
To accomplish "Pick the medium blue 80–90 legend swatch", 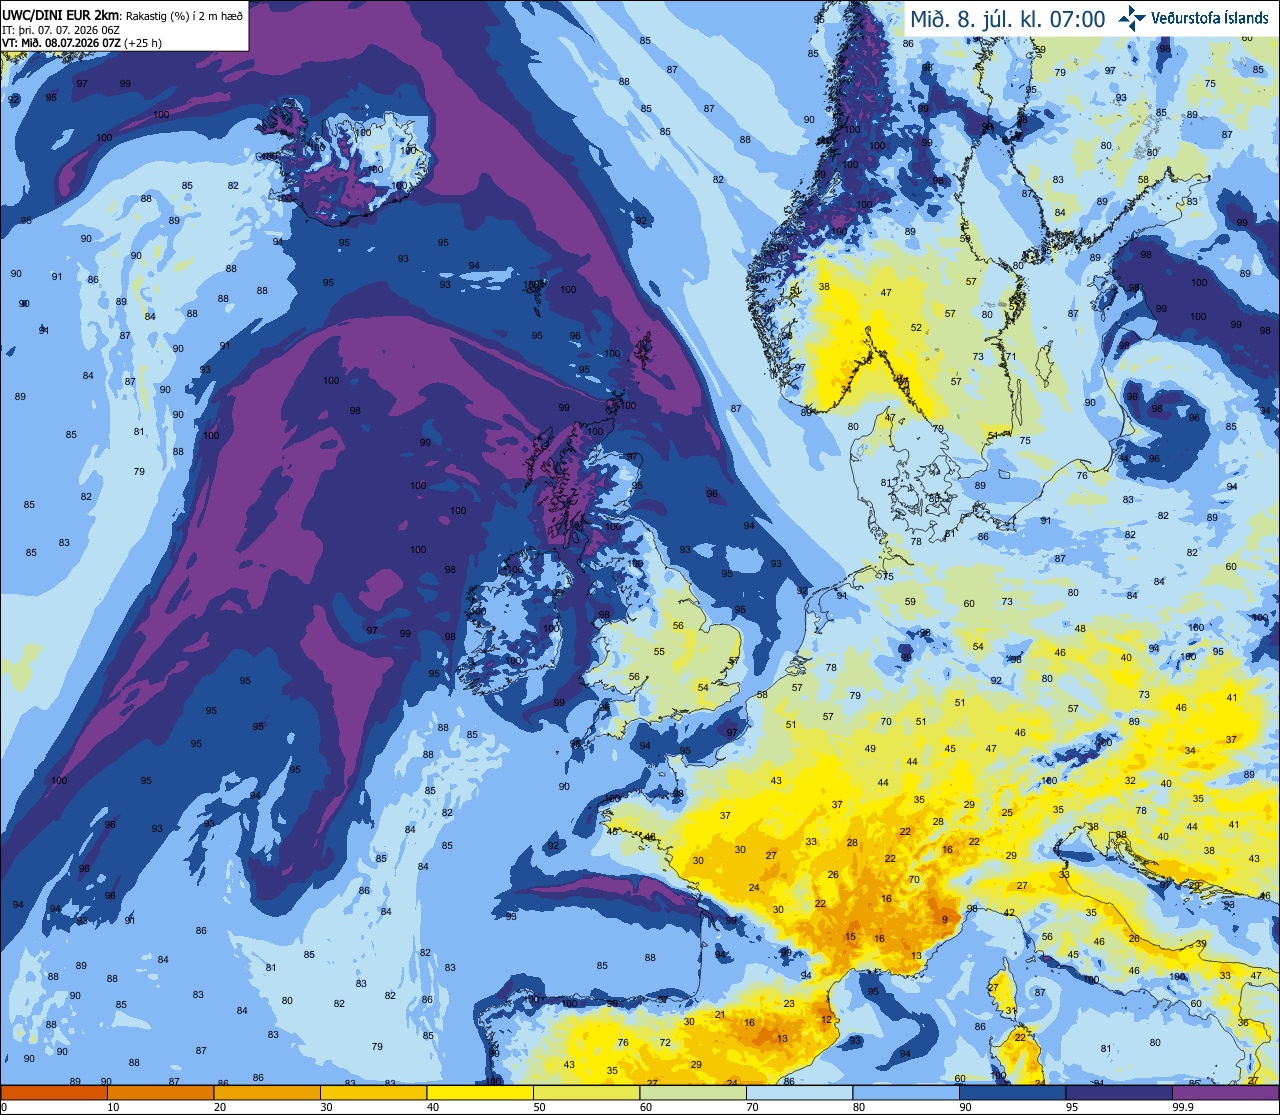I will (907, 1092).
